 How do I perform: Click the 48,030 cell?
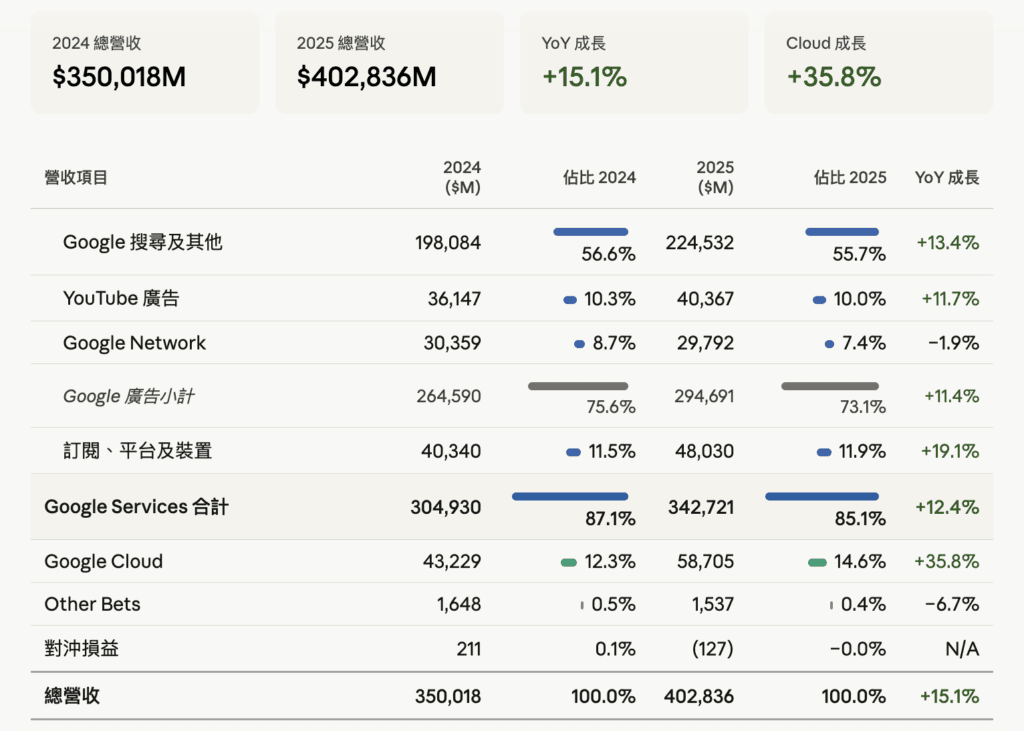[x=704, y=451]
